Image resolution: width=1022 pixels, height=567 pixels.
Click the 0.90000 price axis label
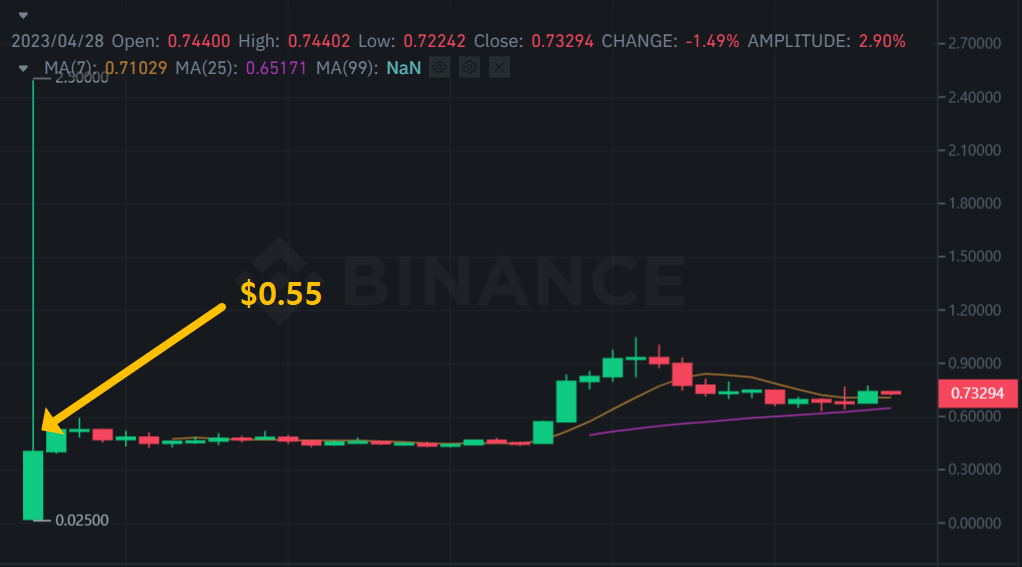click(974, 363)
